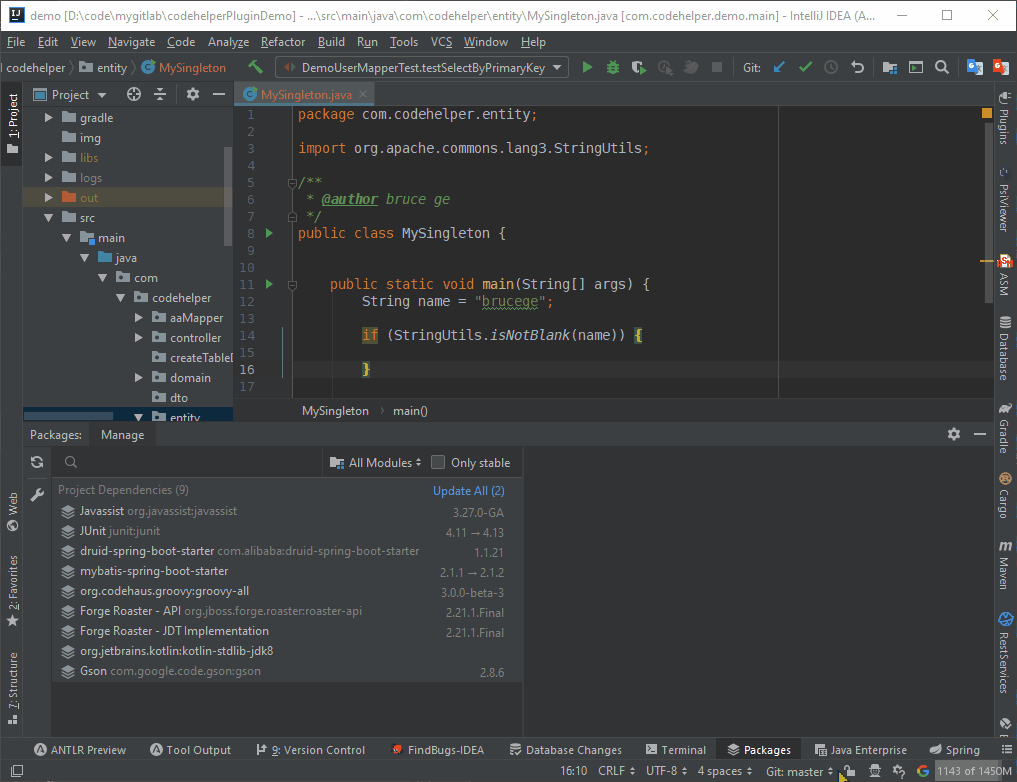Image resolution: width=1017 pixels, height=782 pixels.
Task: Select mybatis-spring-boot-starter dependency
Action: click(x=285, y=572)
